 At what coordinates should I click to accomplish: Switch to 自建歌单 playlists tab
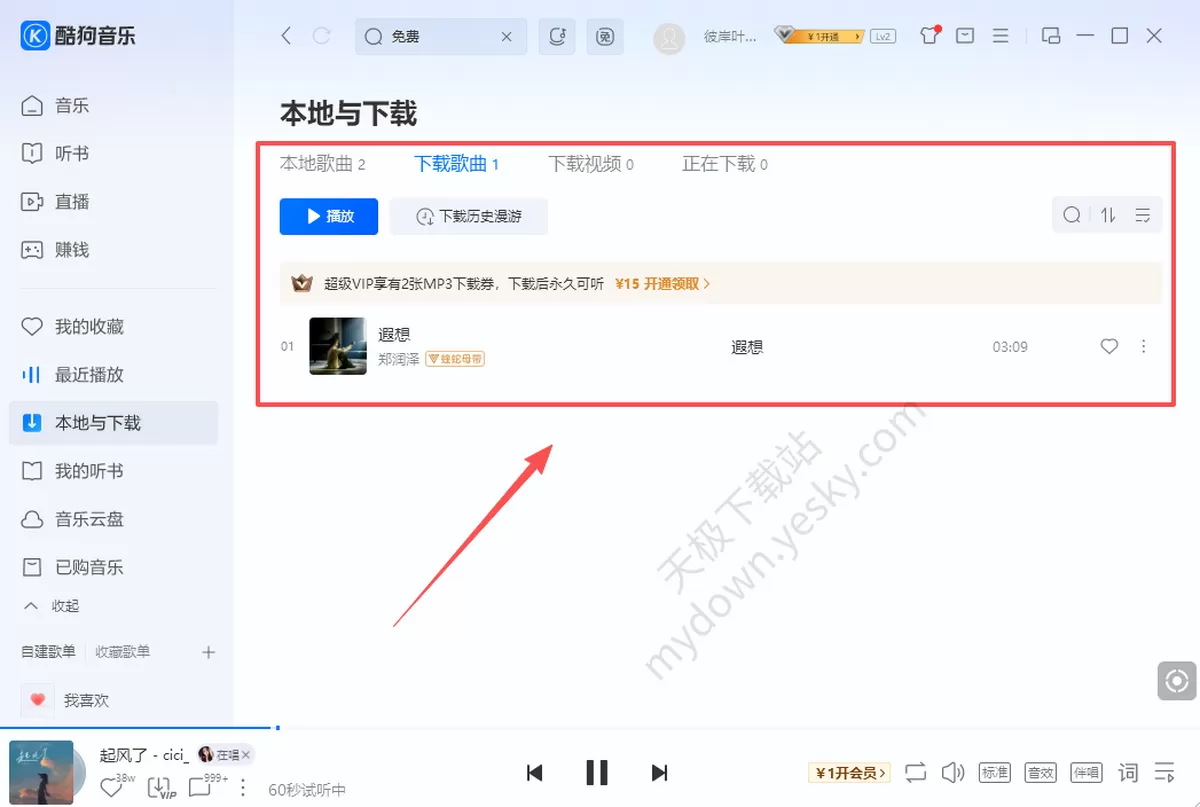(48, 652)
